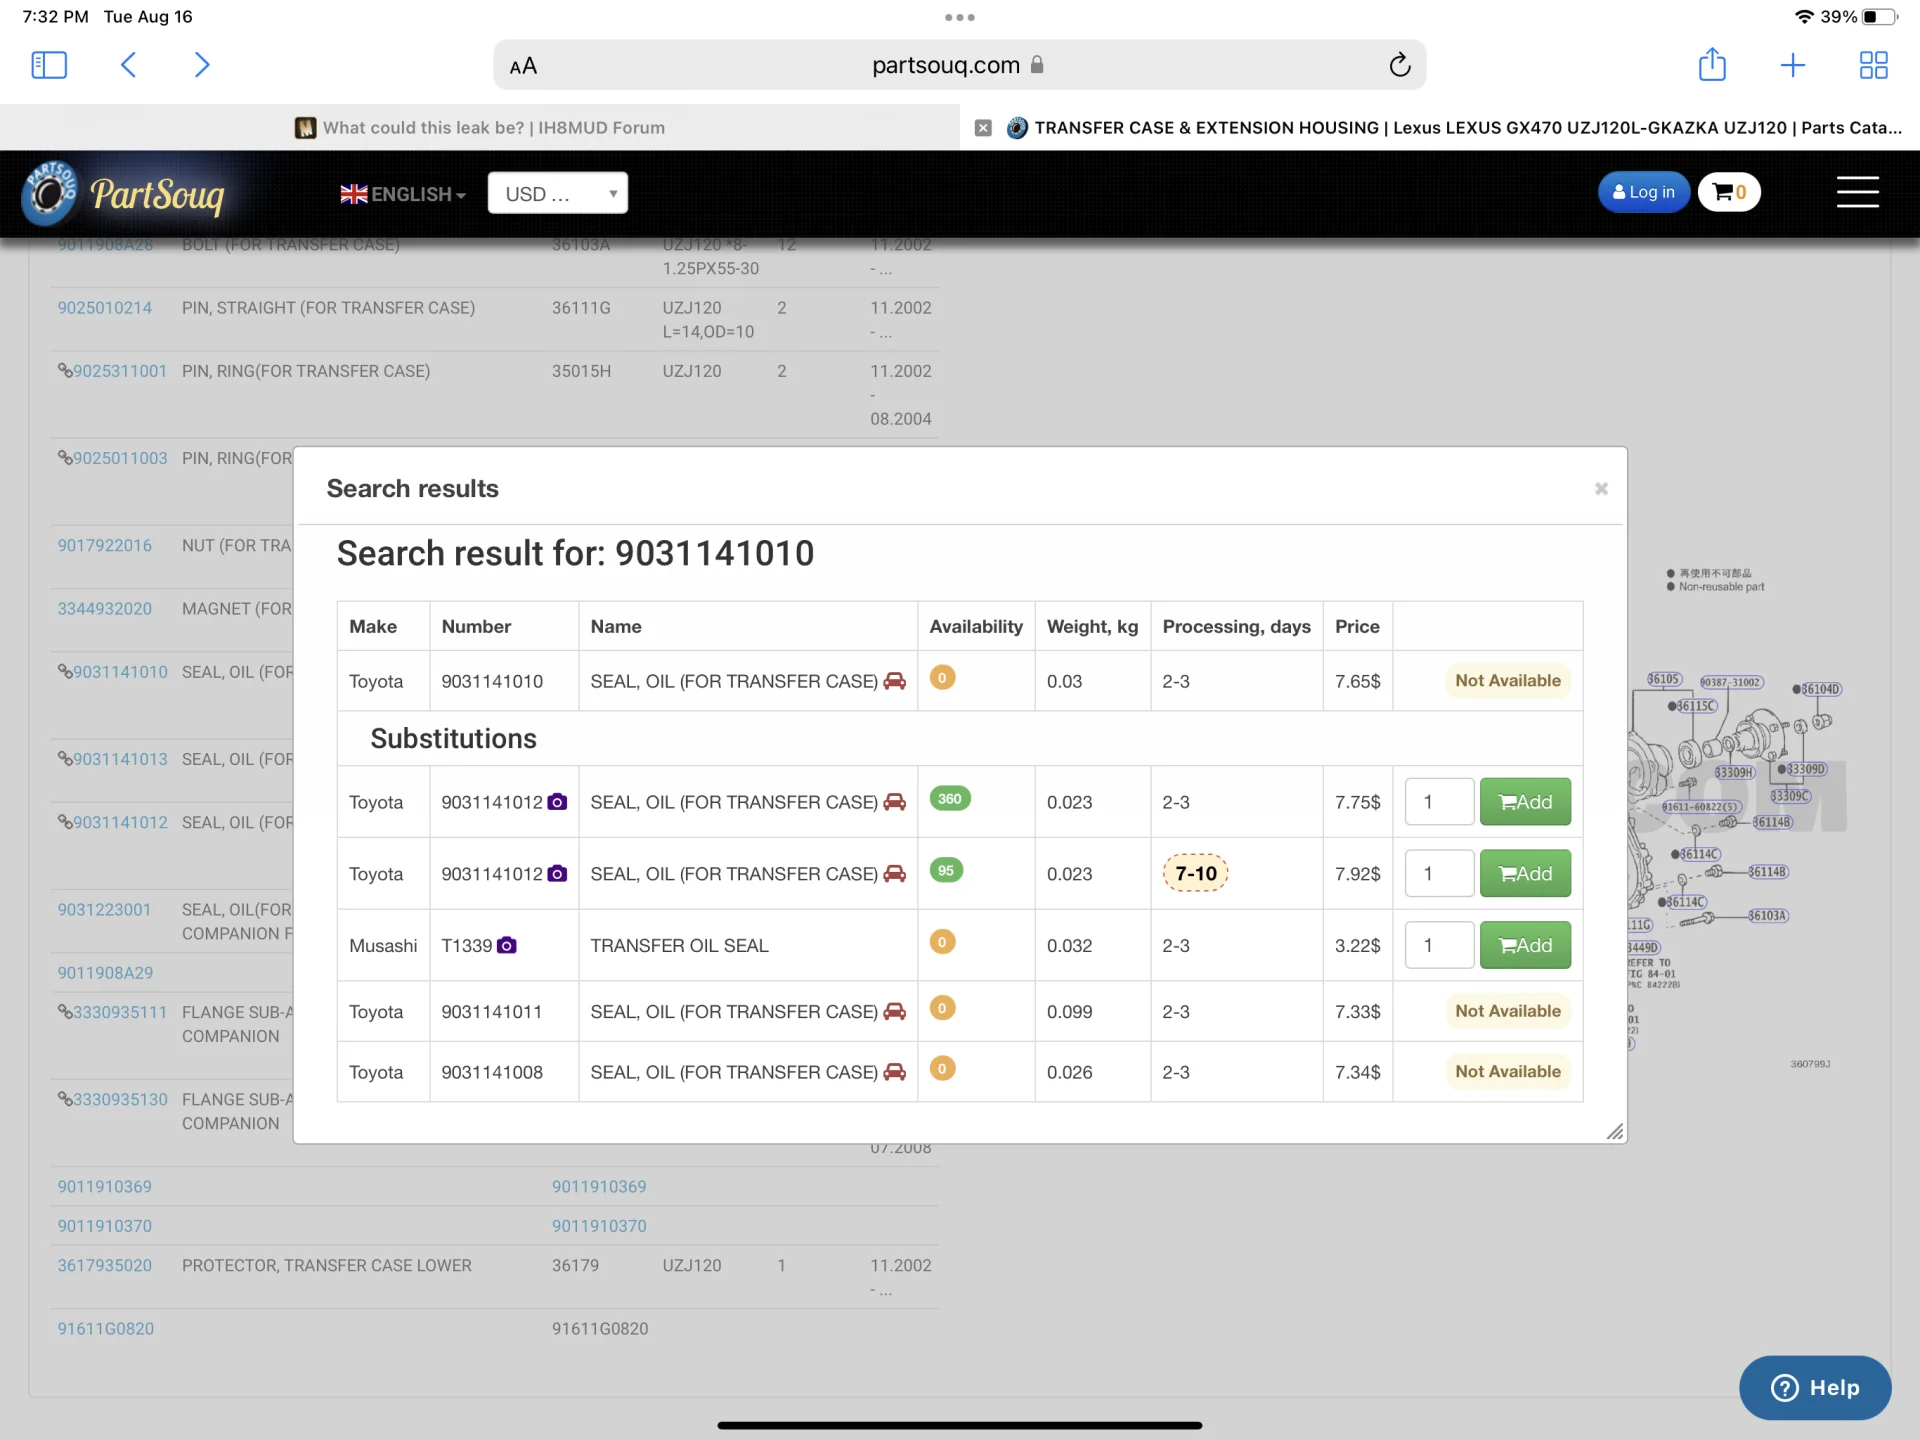Screen dimensions: 1920x1440
Task: Open part link 9025311001
Action: coord(119,371)
